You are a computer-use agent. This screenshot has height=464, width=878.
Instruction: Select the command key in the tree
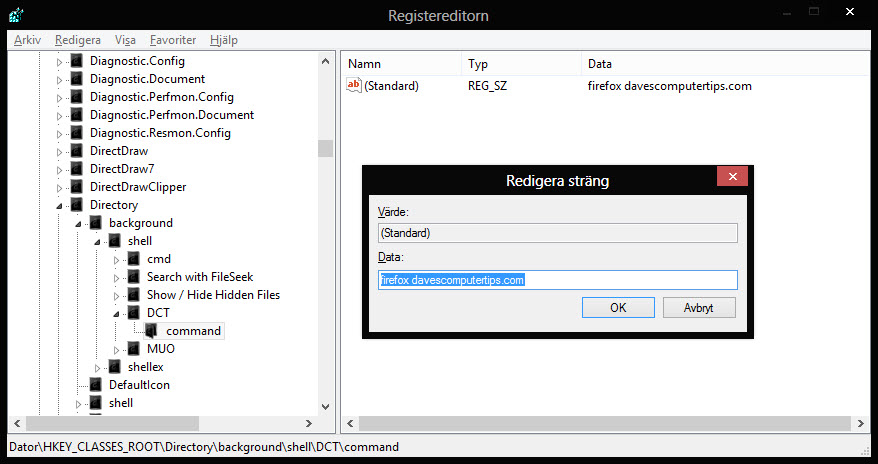193,331
